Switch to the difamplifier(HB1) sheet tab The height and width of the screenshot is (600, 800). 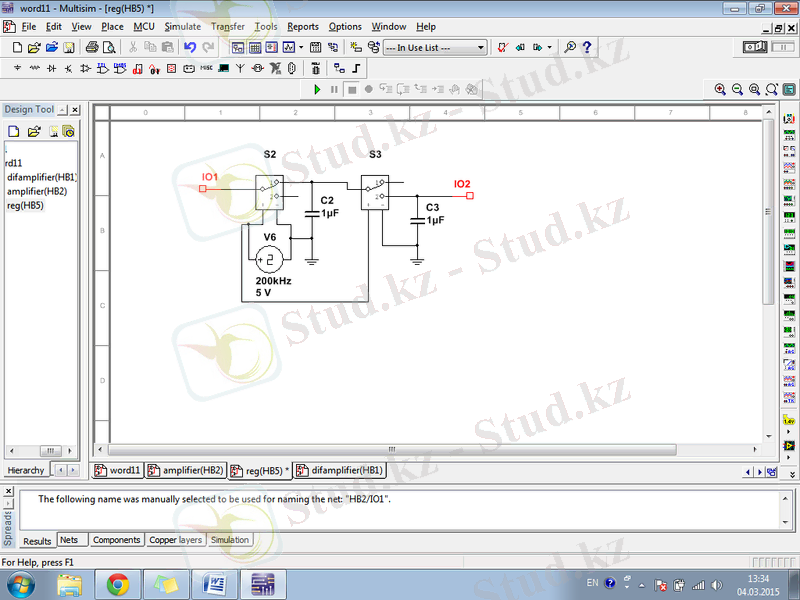coord(340,470)
